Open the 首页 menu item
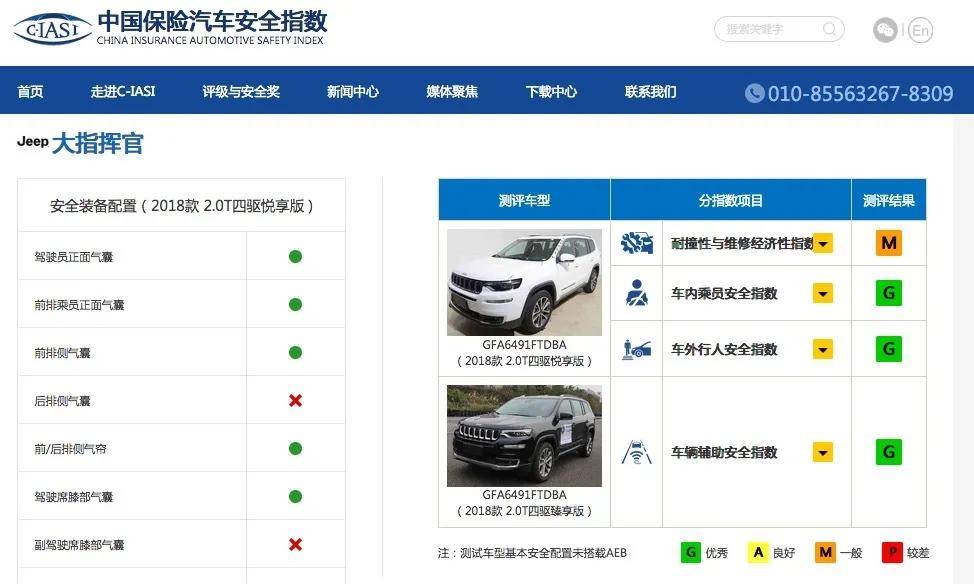 (30, 91)
